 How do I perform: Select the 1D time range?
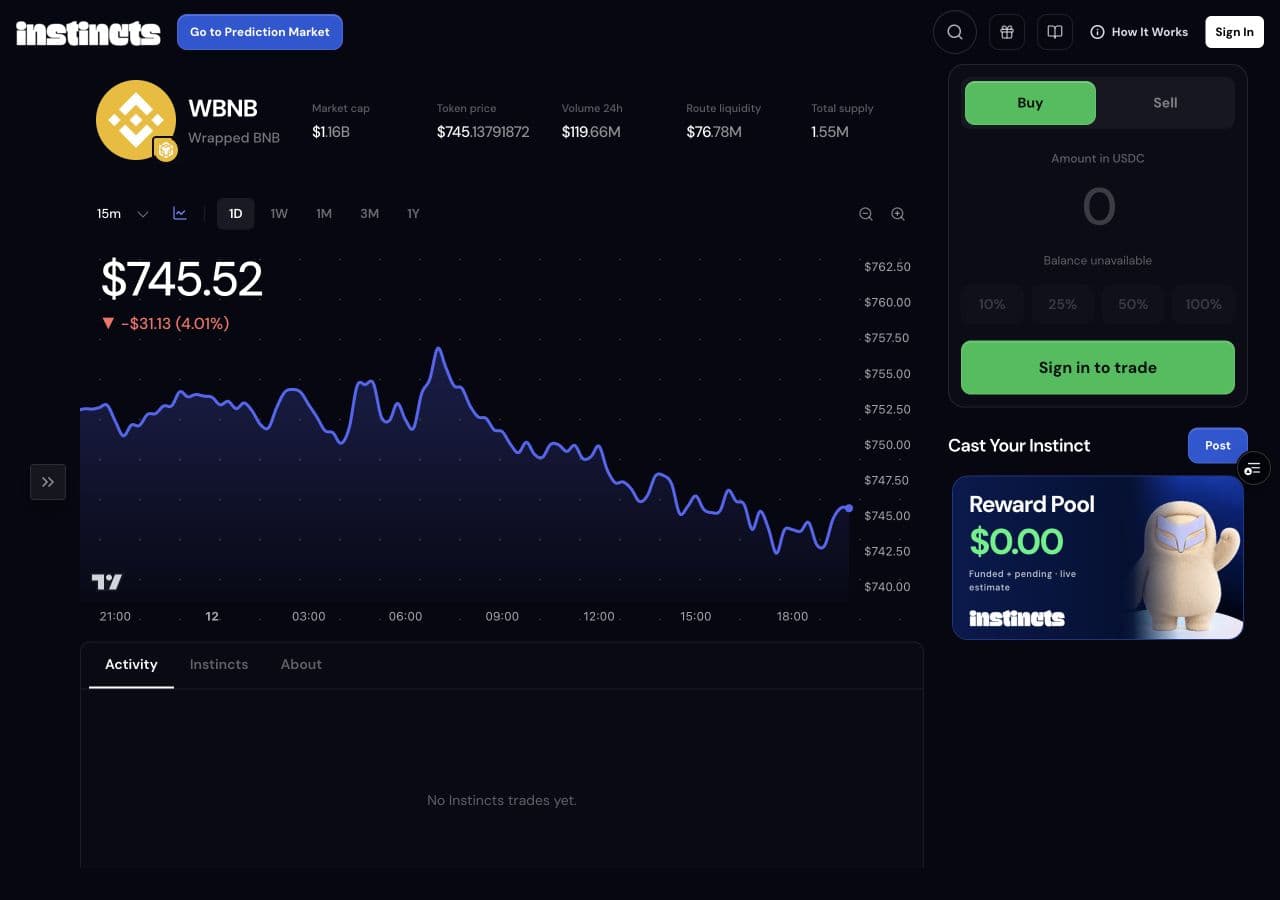pyautogui.click(x=236, y=214)
